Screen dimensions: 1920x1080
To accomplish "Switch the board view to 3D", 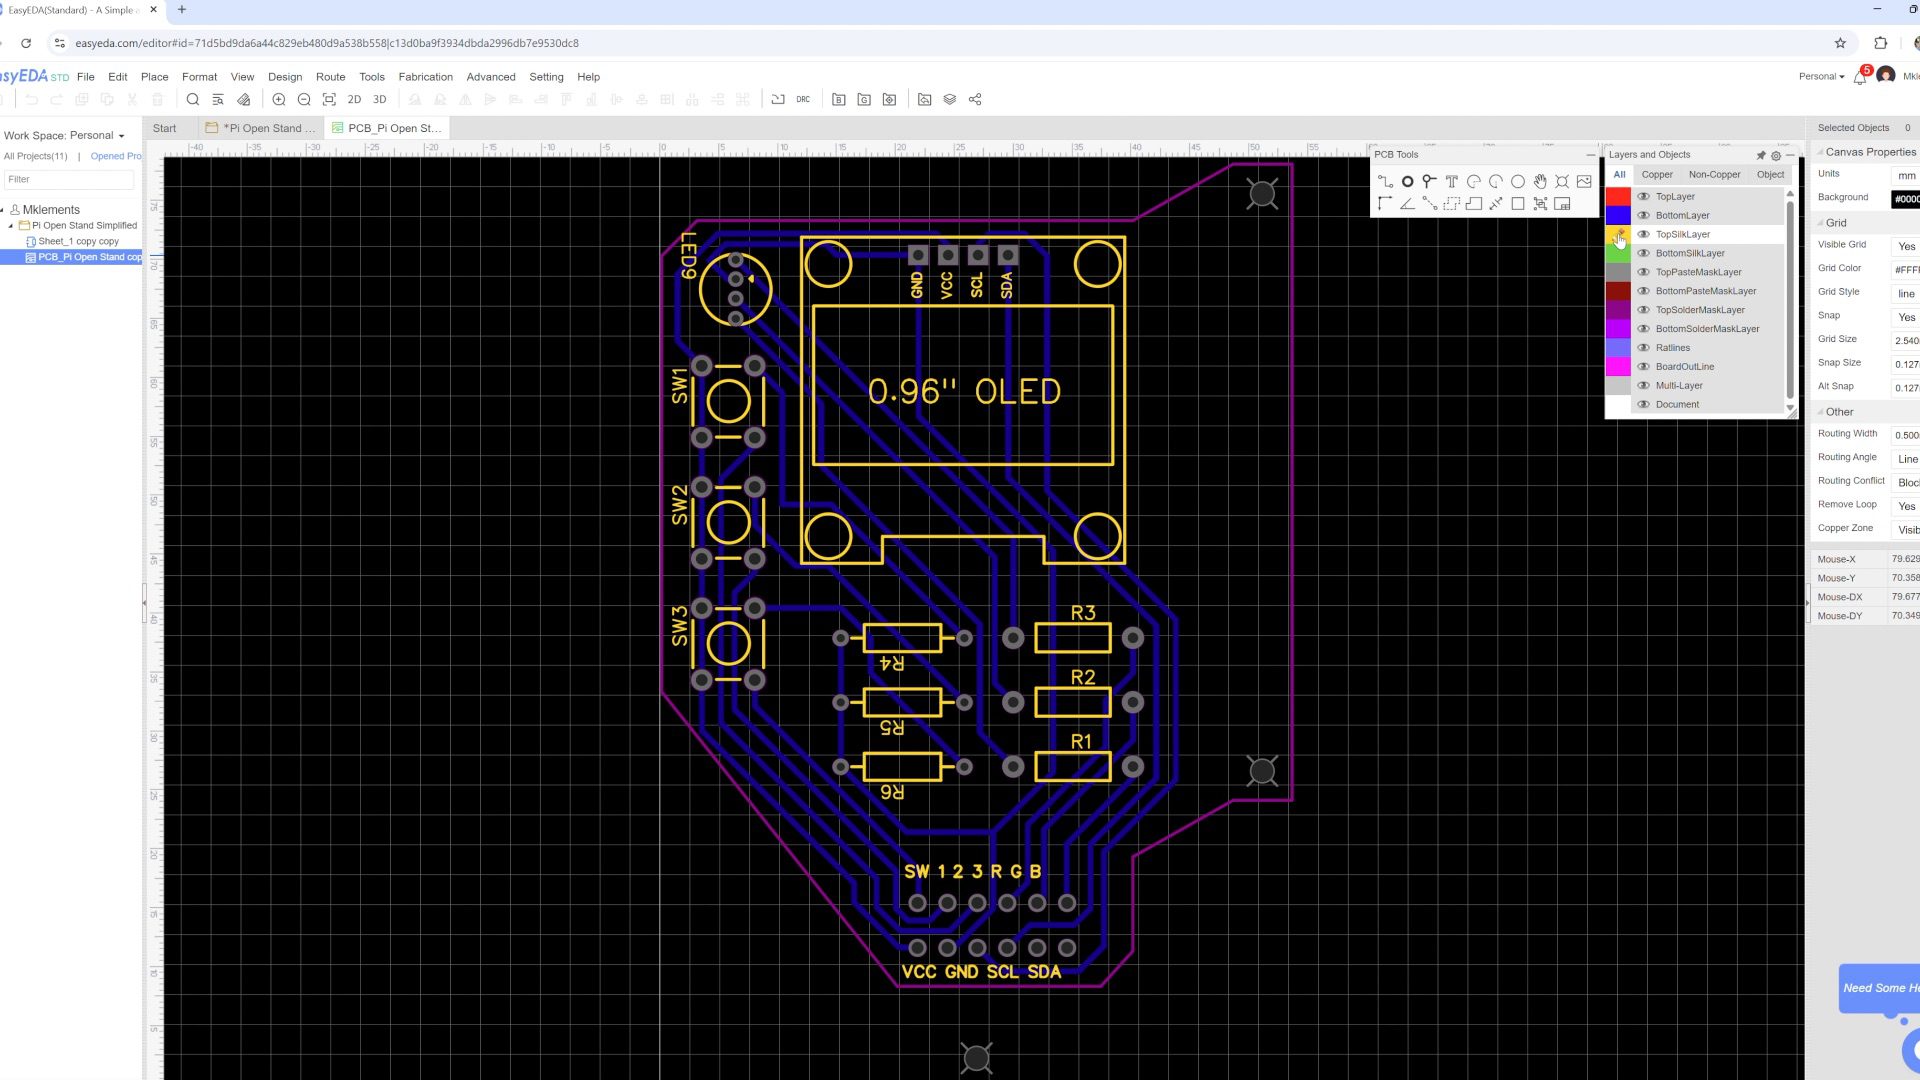I will (379, 99).
